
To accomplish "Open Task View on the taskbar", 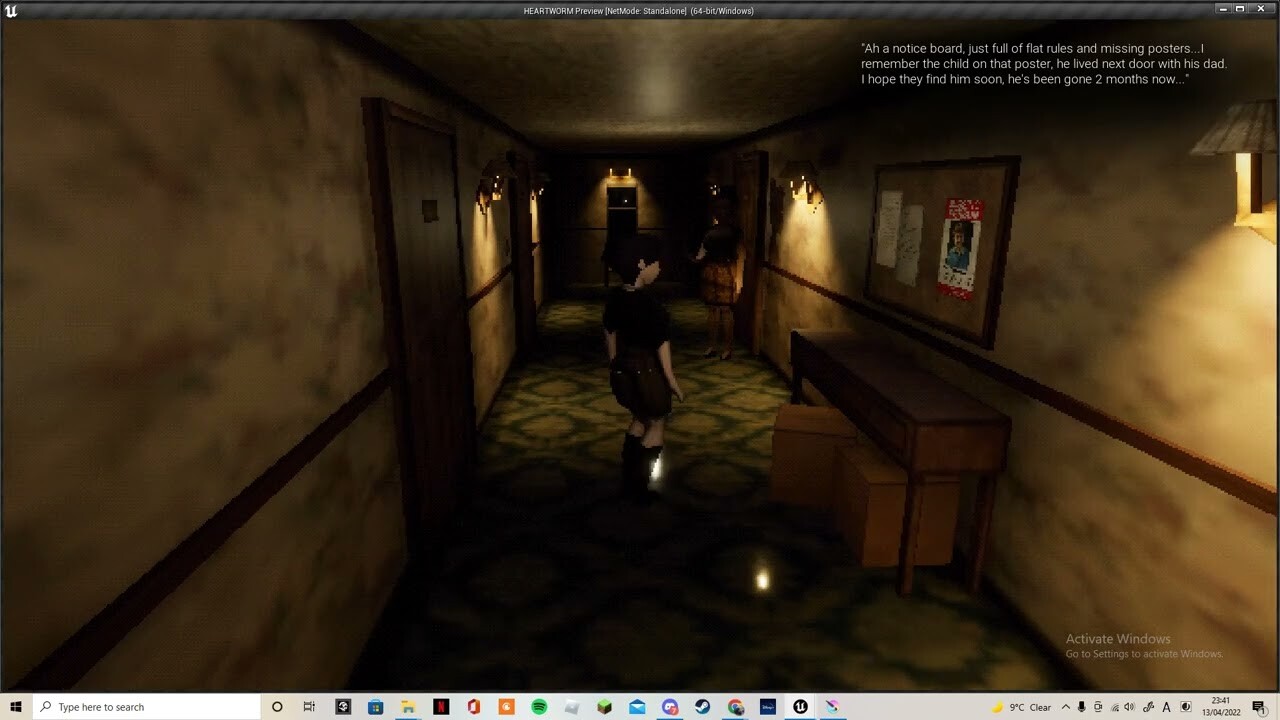I will [309, 707].
